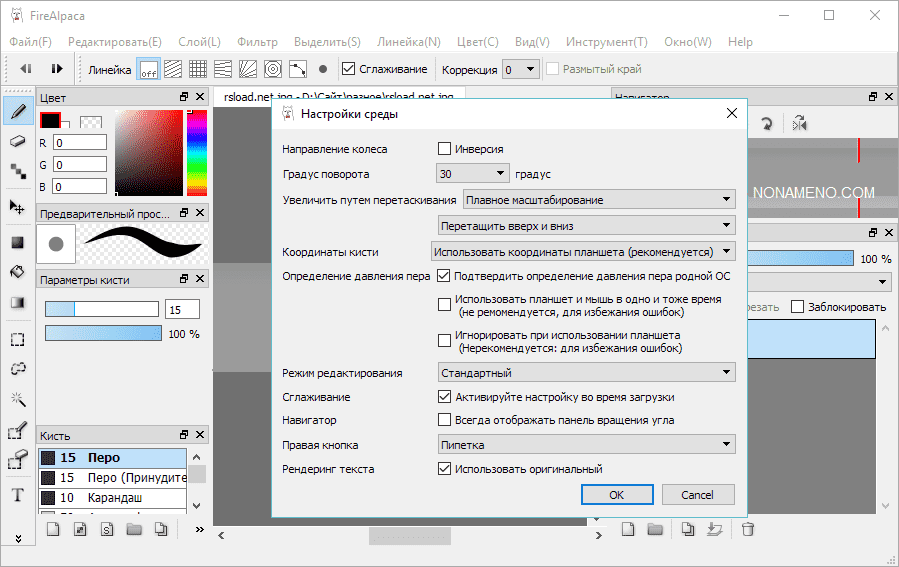Click OK to confirm settings
899x567 pixels.
click(x=617, y=495)
